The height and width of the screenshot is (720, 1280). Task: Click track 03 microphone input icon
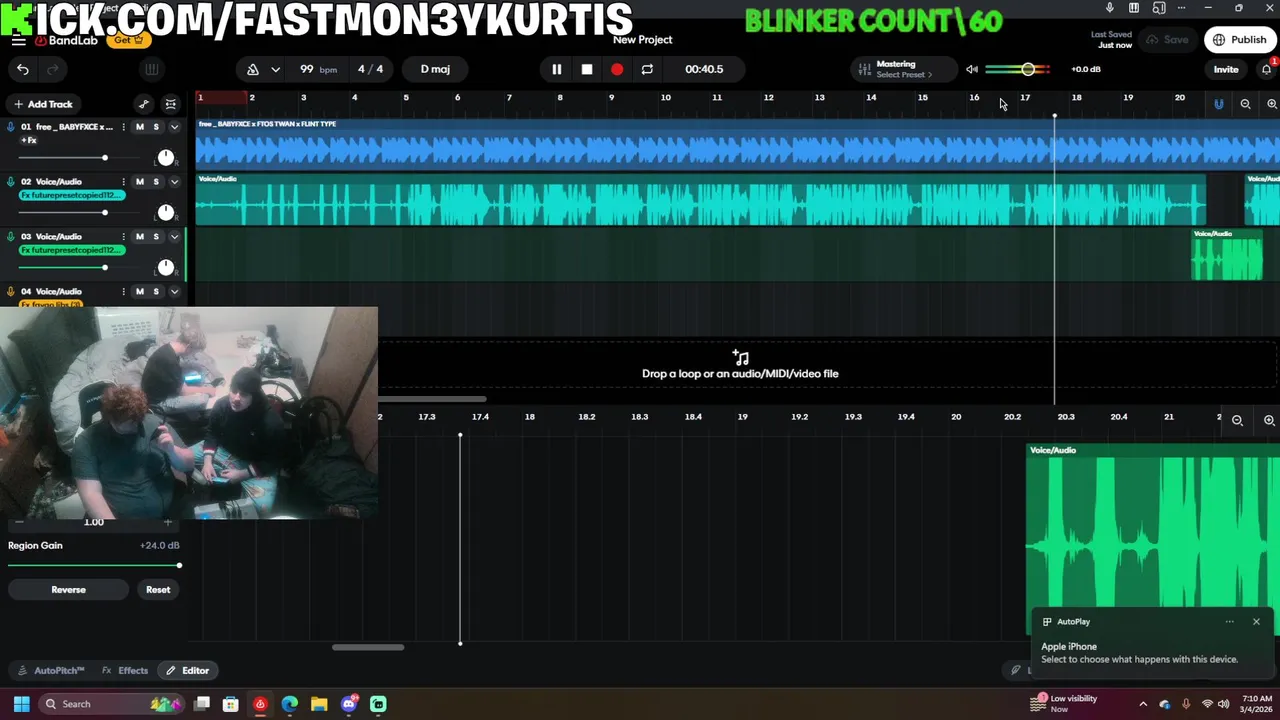(11, 237)
